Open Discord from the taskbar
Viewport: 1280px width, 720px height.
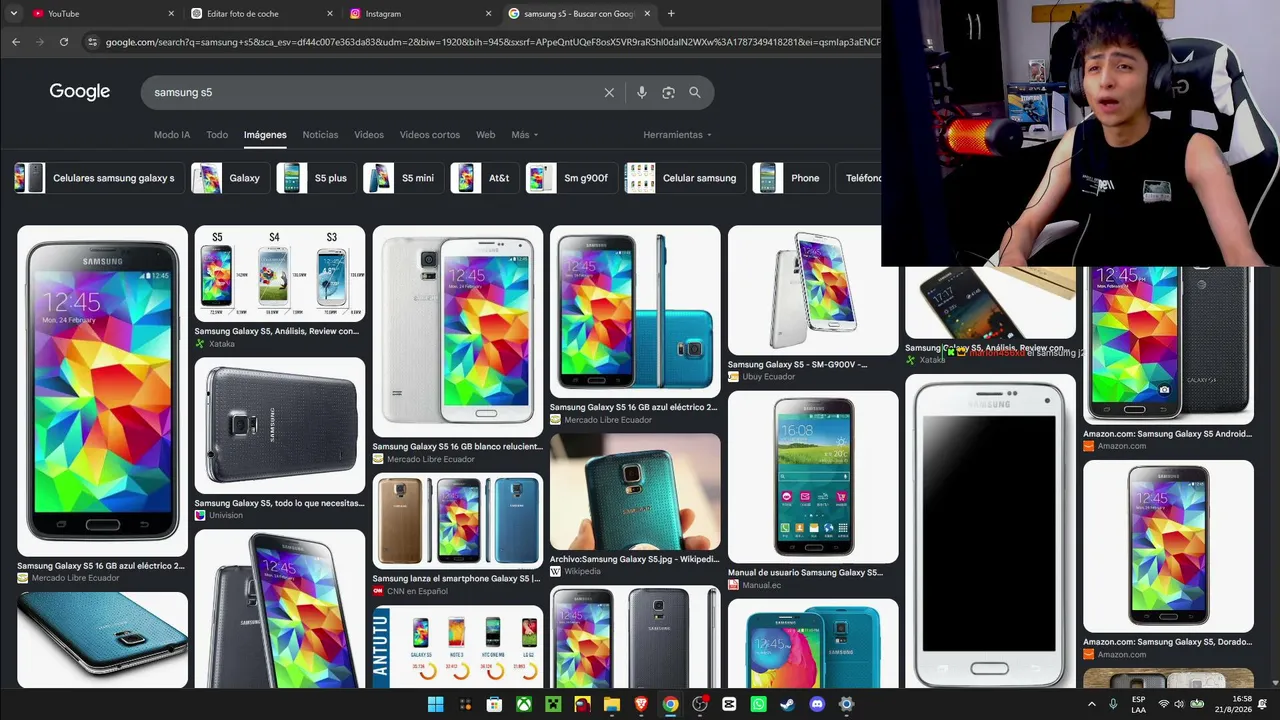pos(817,704)
